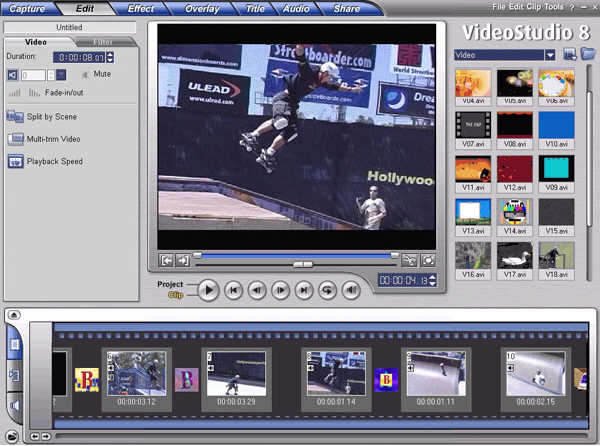
Task: Cut the clip with the scissors icon
Action: point(409,260)
